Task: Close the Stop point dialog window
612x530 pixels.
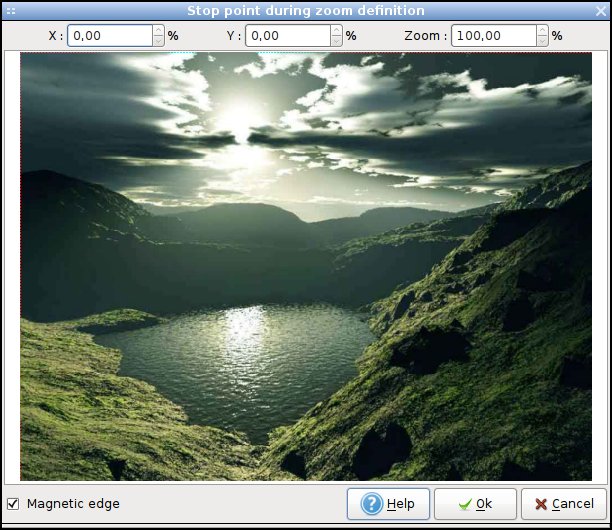Action: click(x=601, y=11)
